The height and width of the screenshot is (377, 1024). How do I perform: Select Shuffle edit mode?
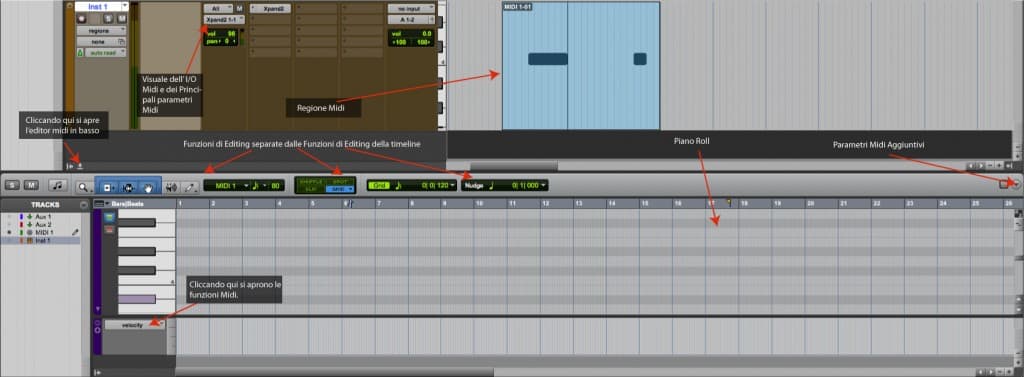310,182
